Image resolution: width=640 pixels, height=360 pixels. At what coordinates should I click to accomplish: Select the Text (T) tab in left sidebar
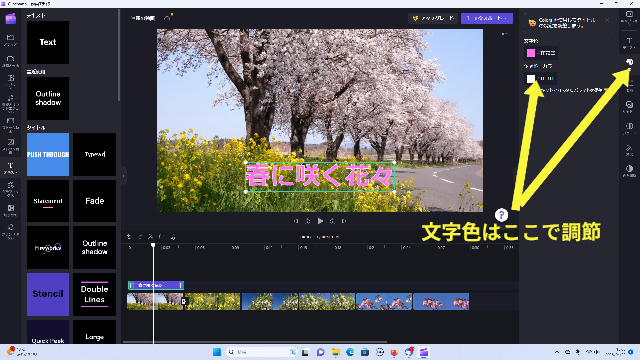click(10, 167)
